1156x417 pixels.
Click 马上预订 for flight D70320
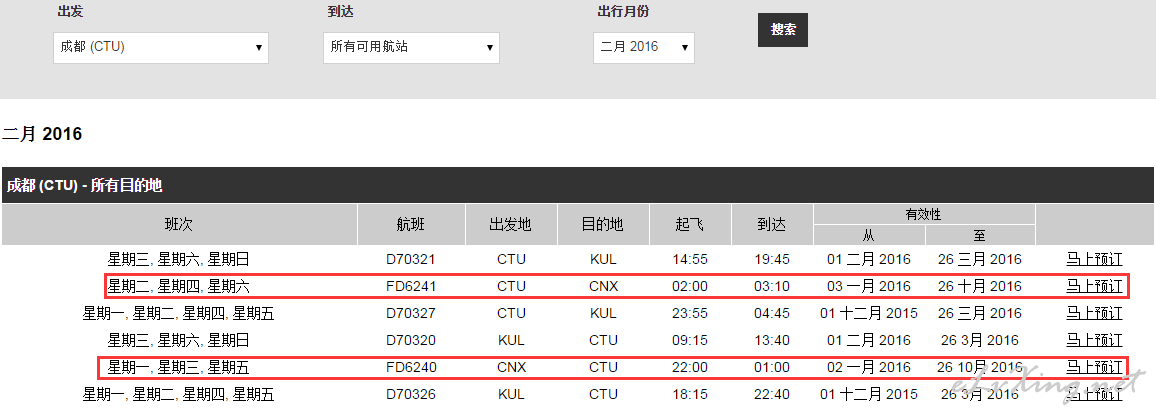(x=1094, y=340)
